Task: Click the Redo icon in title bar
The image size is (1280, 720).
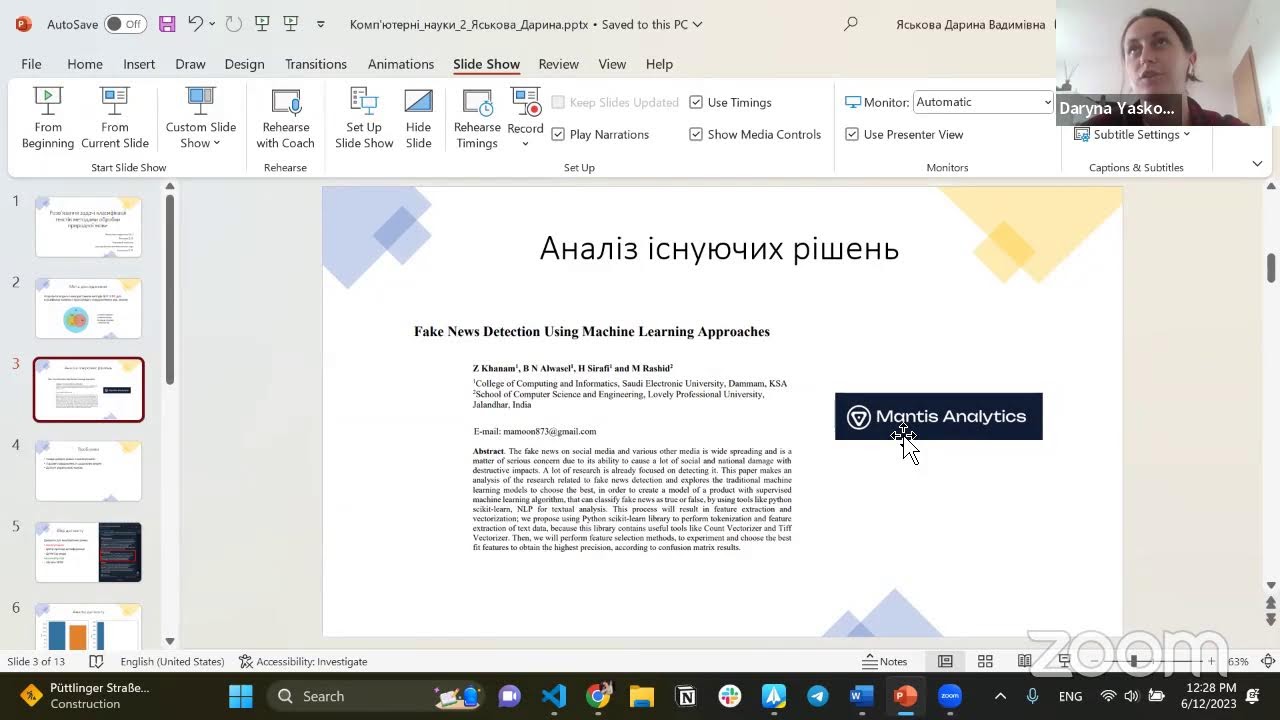Action: [x=233, y=24]
